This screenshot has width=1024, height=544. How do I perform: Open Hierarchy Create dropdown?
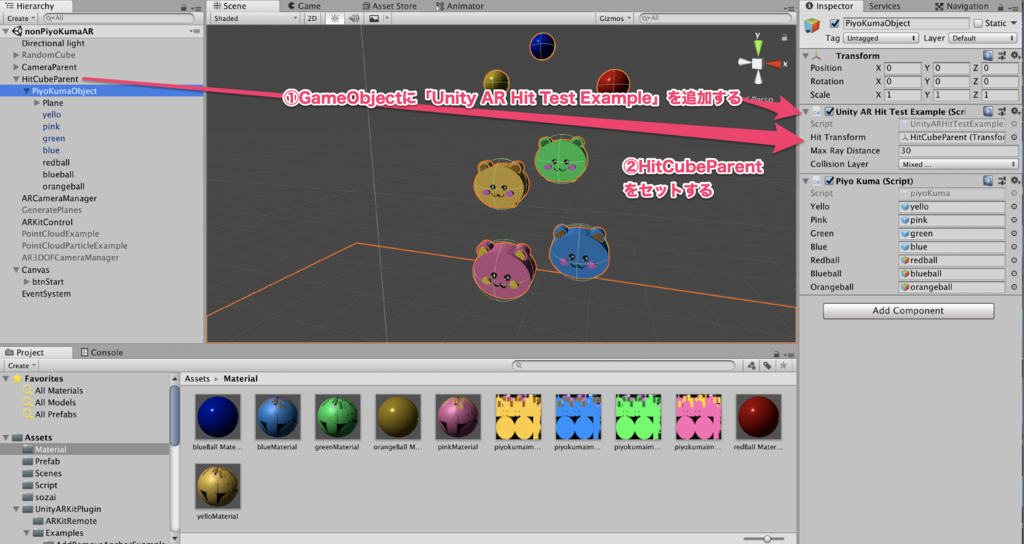click(x=22, y=18)
